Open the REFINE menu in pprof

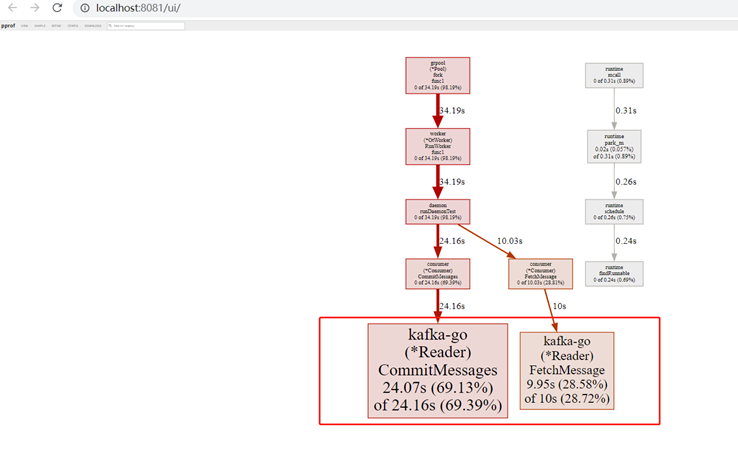[x=56, y=25]
